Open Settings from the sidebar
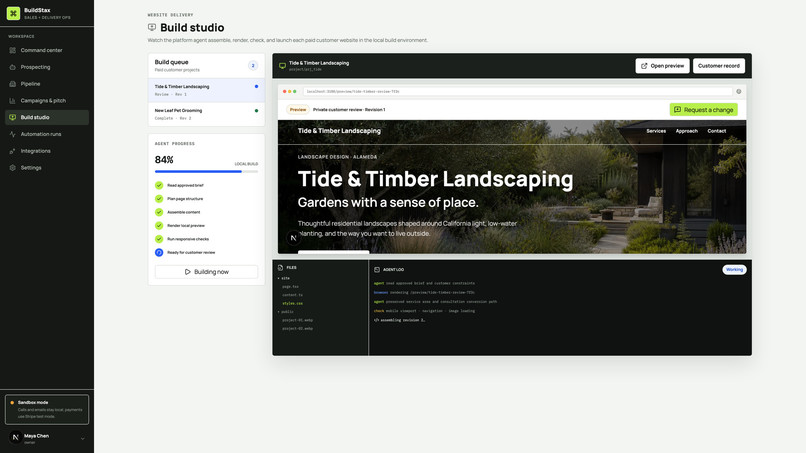Screen dimensions: 806x453 click(47, 168)
